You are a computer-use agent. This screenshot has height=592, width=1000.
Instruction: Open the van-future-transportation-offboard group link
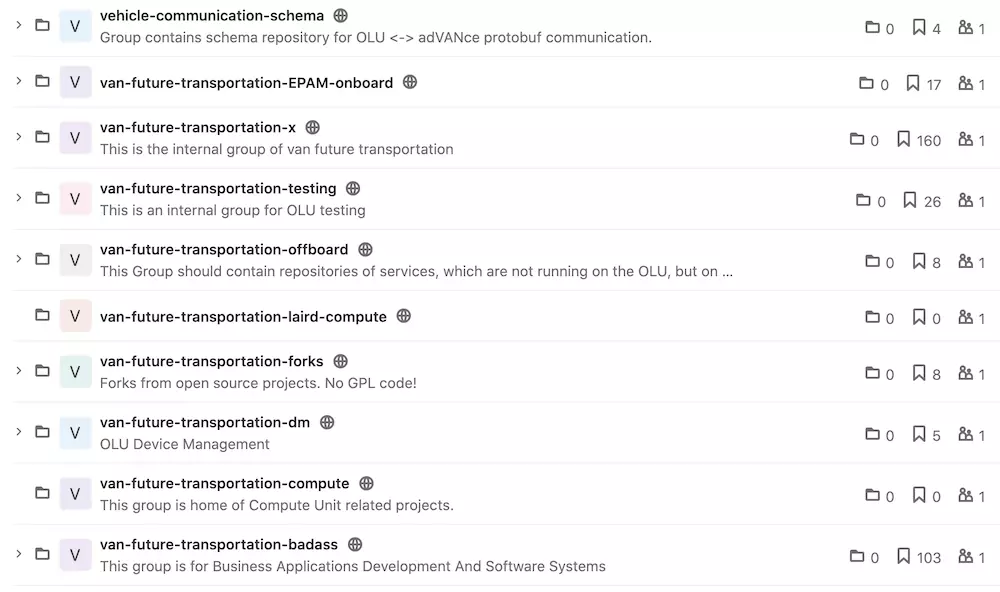[x=224, y=249]
